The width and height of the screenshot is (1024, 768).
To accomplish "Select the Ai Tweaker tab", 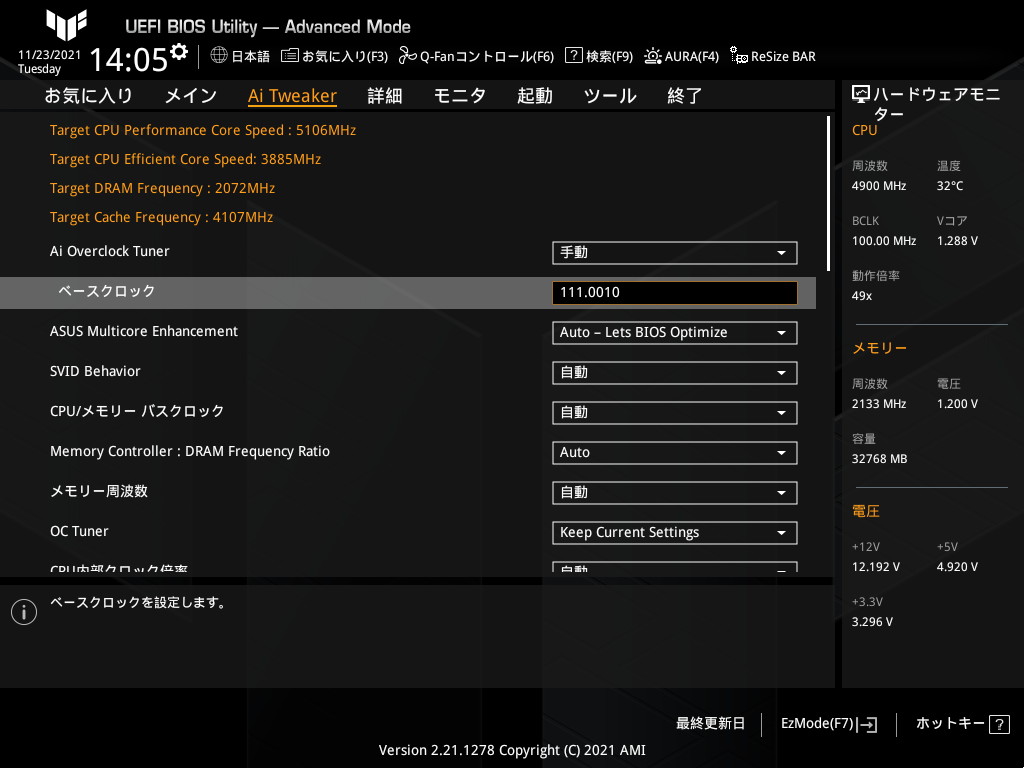I will pos(293,96).
